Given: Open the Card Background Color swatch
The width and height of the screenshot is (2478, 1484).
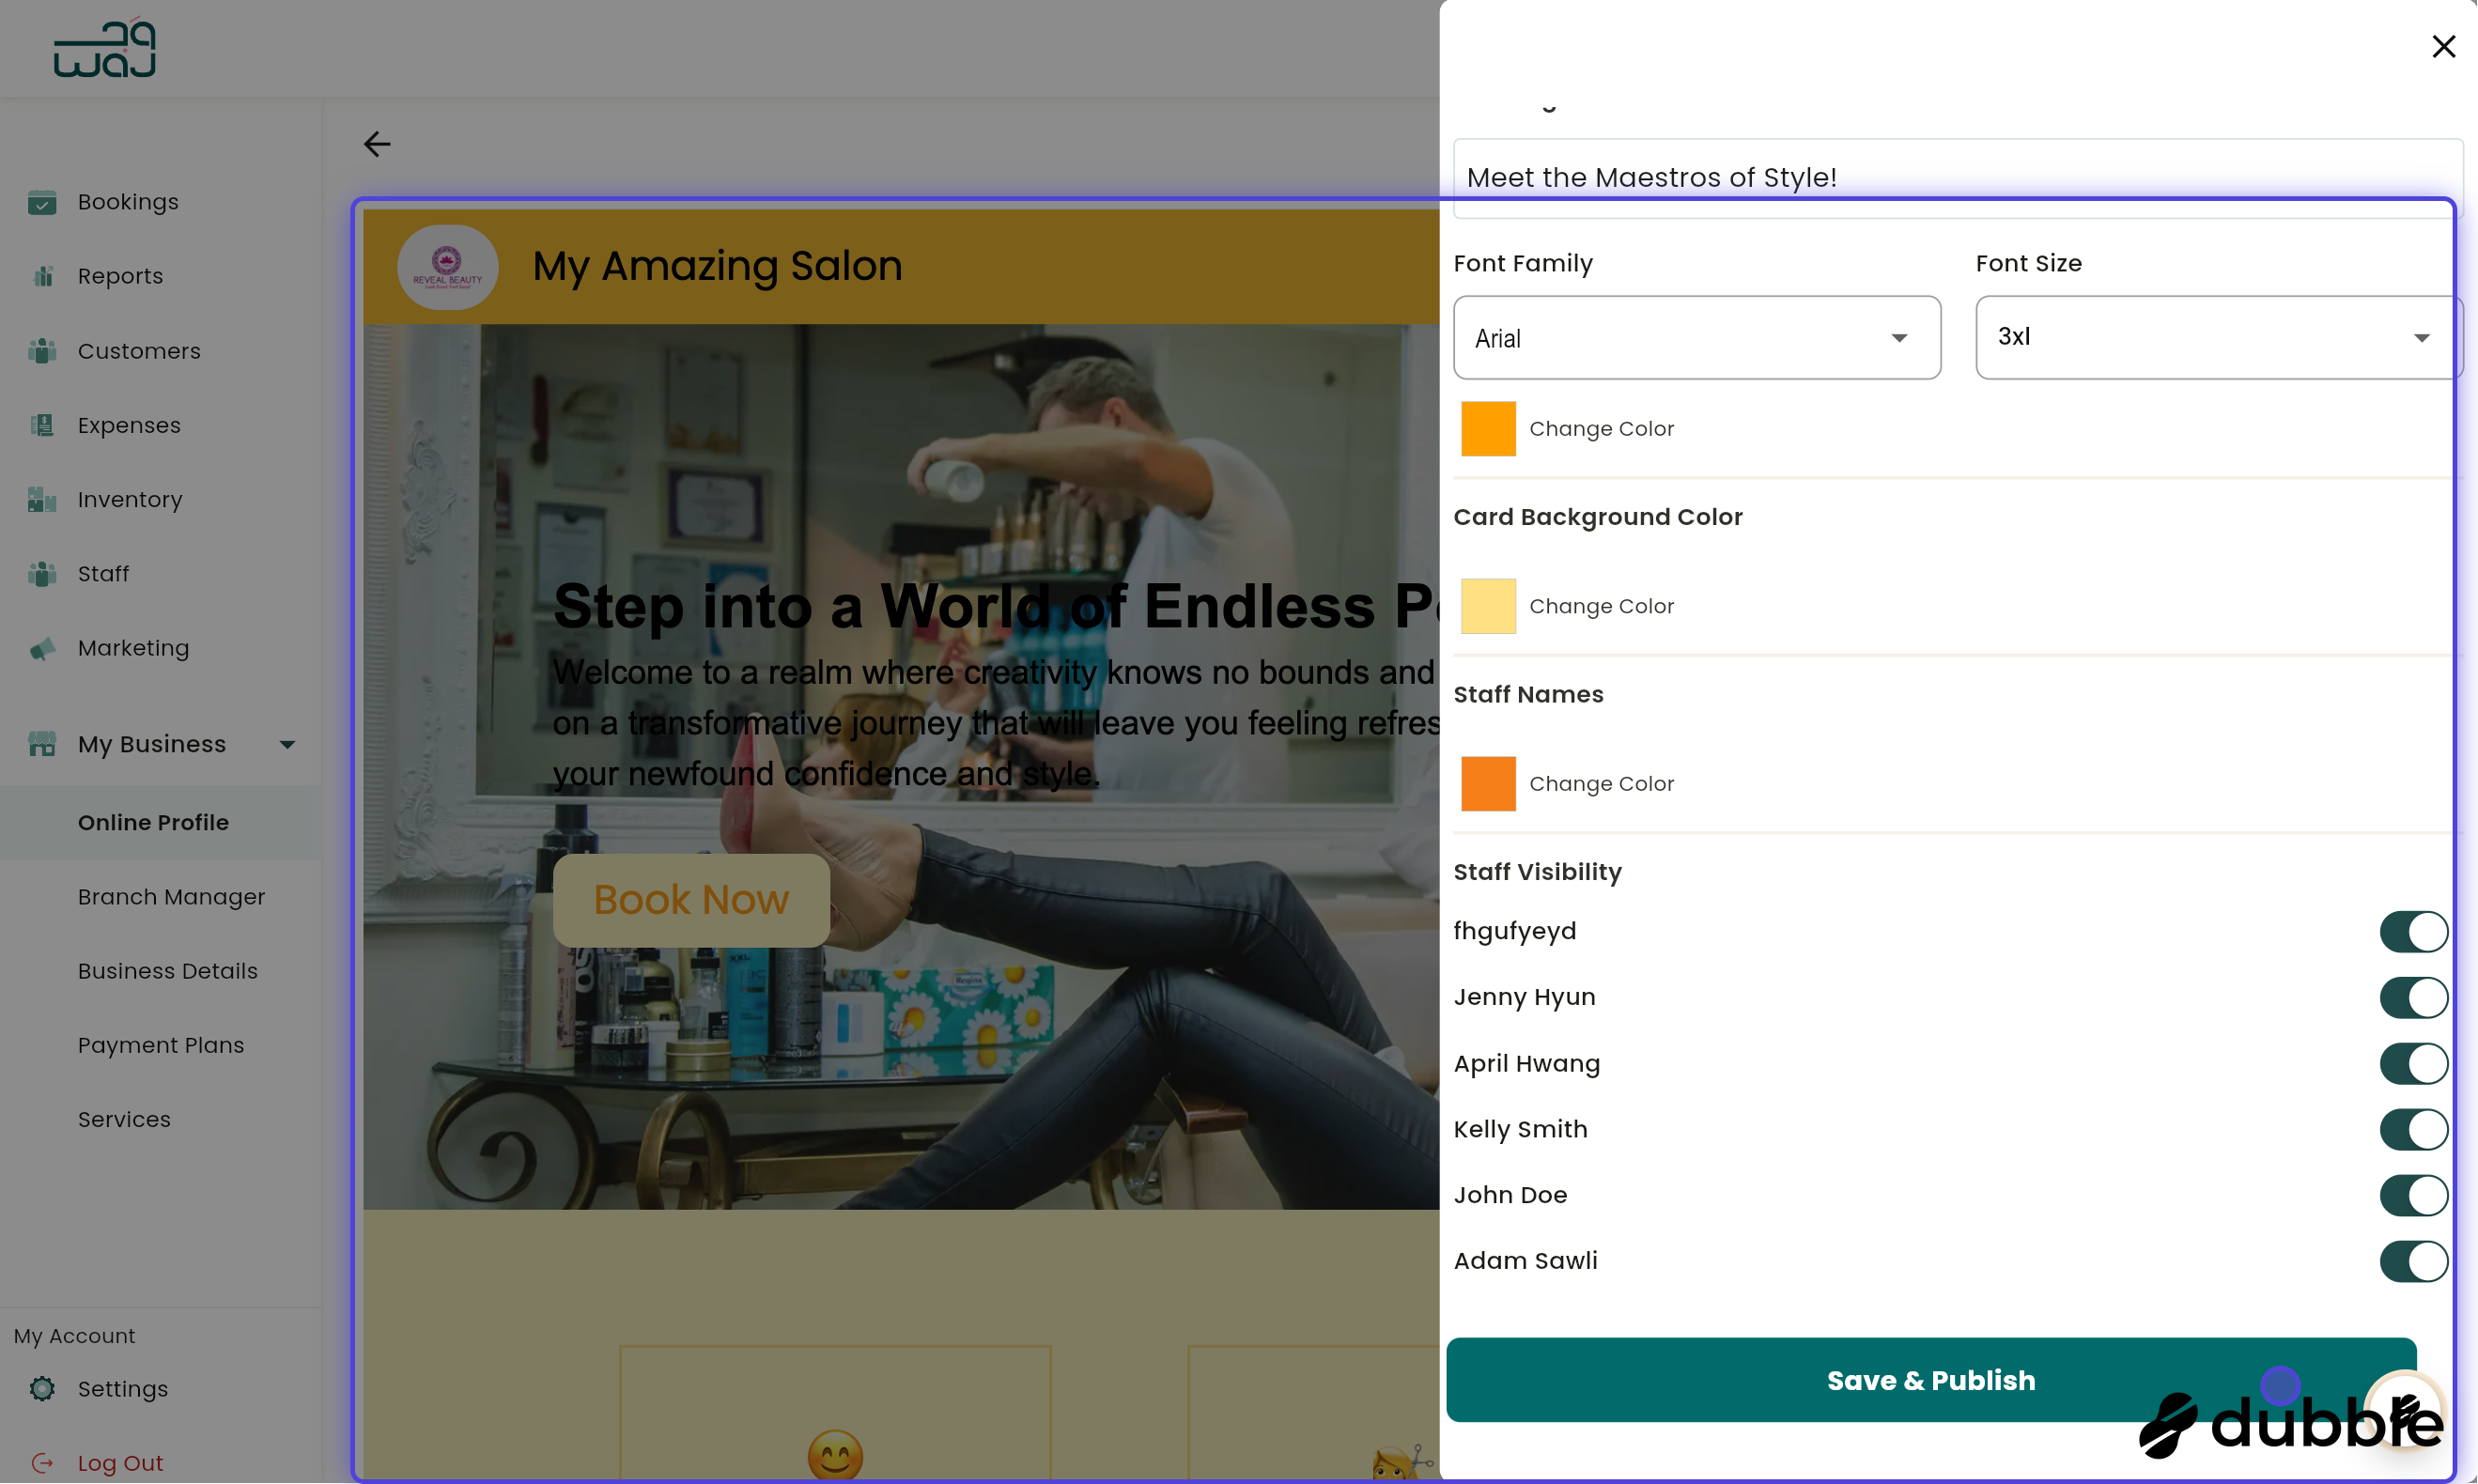Looking at the screenshot, I should coord(1488,605).
